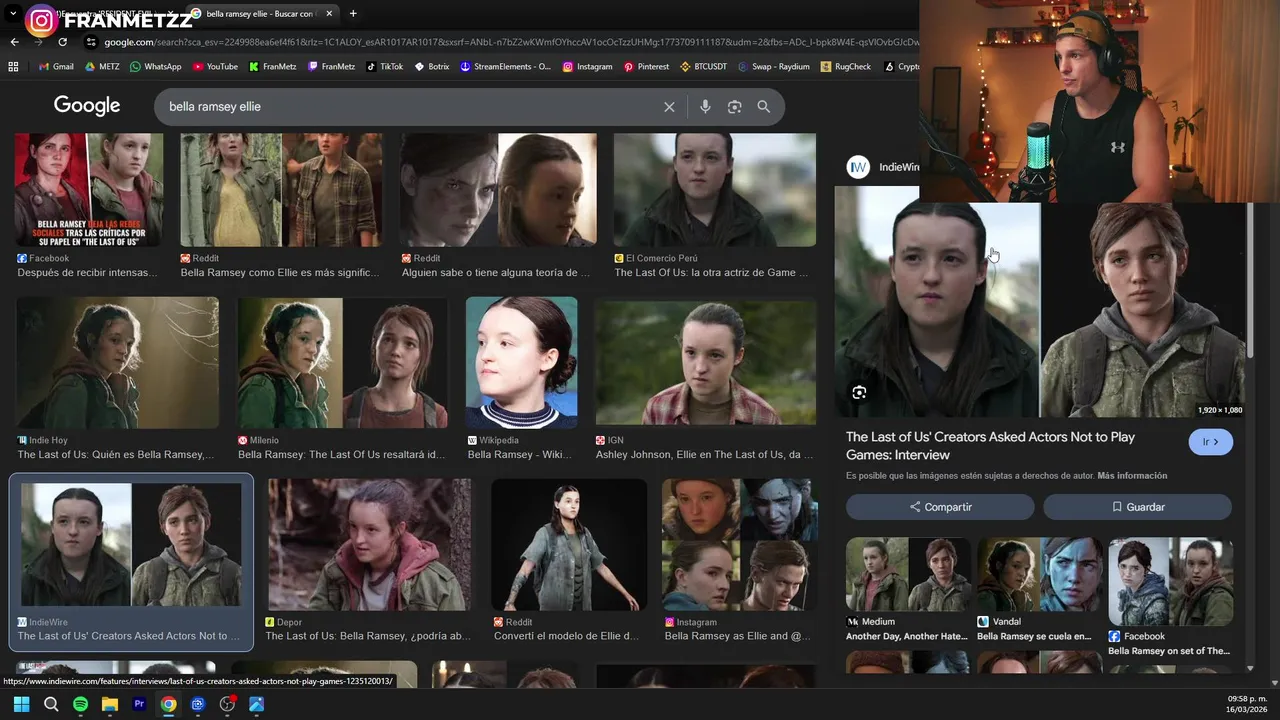Submit search with the magnifier icon
The height and width of the screenshot is (720, 1280).
point(764,107)
